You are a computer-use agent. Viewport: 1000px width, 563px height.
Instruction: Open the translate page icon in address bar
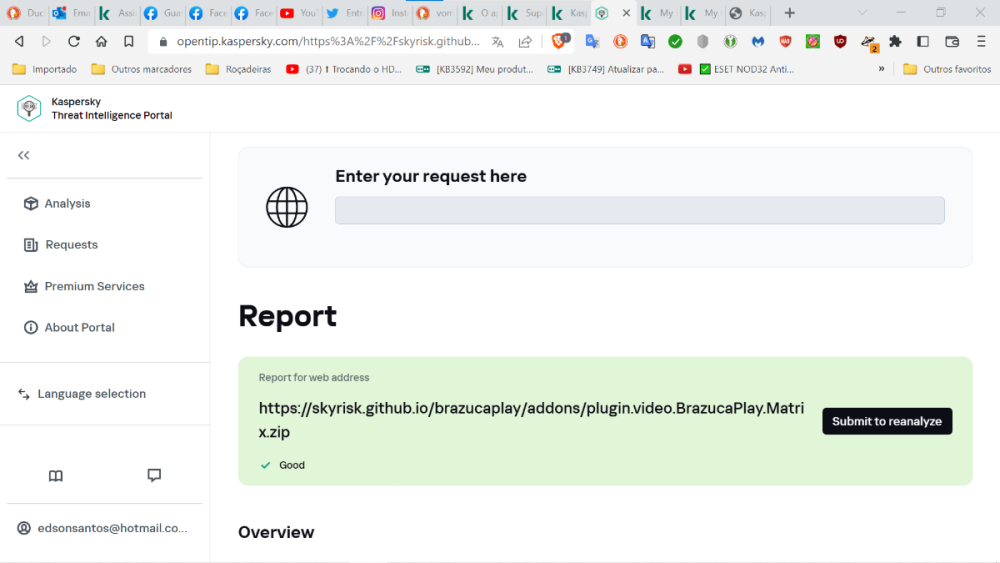pos(497,42)
